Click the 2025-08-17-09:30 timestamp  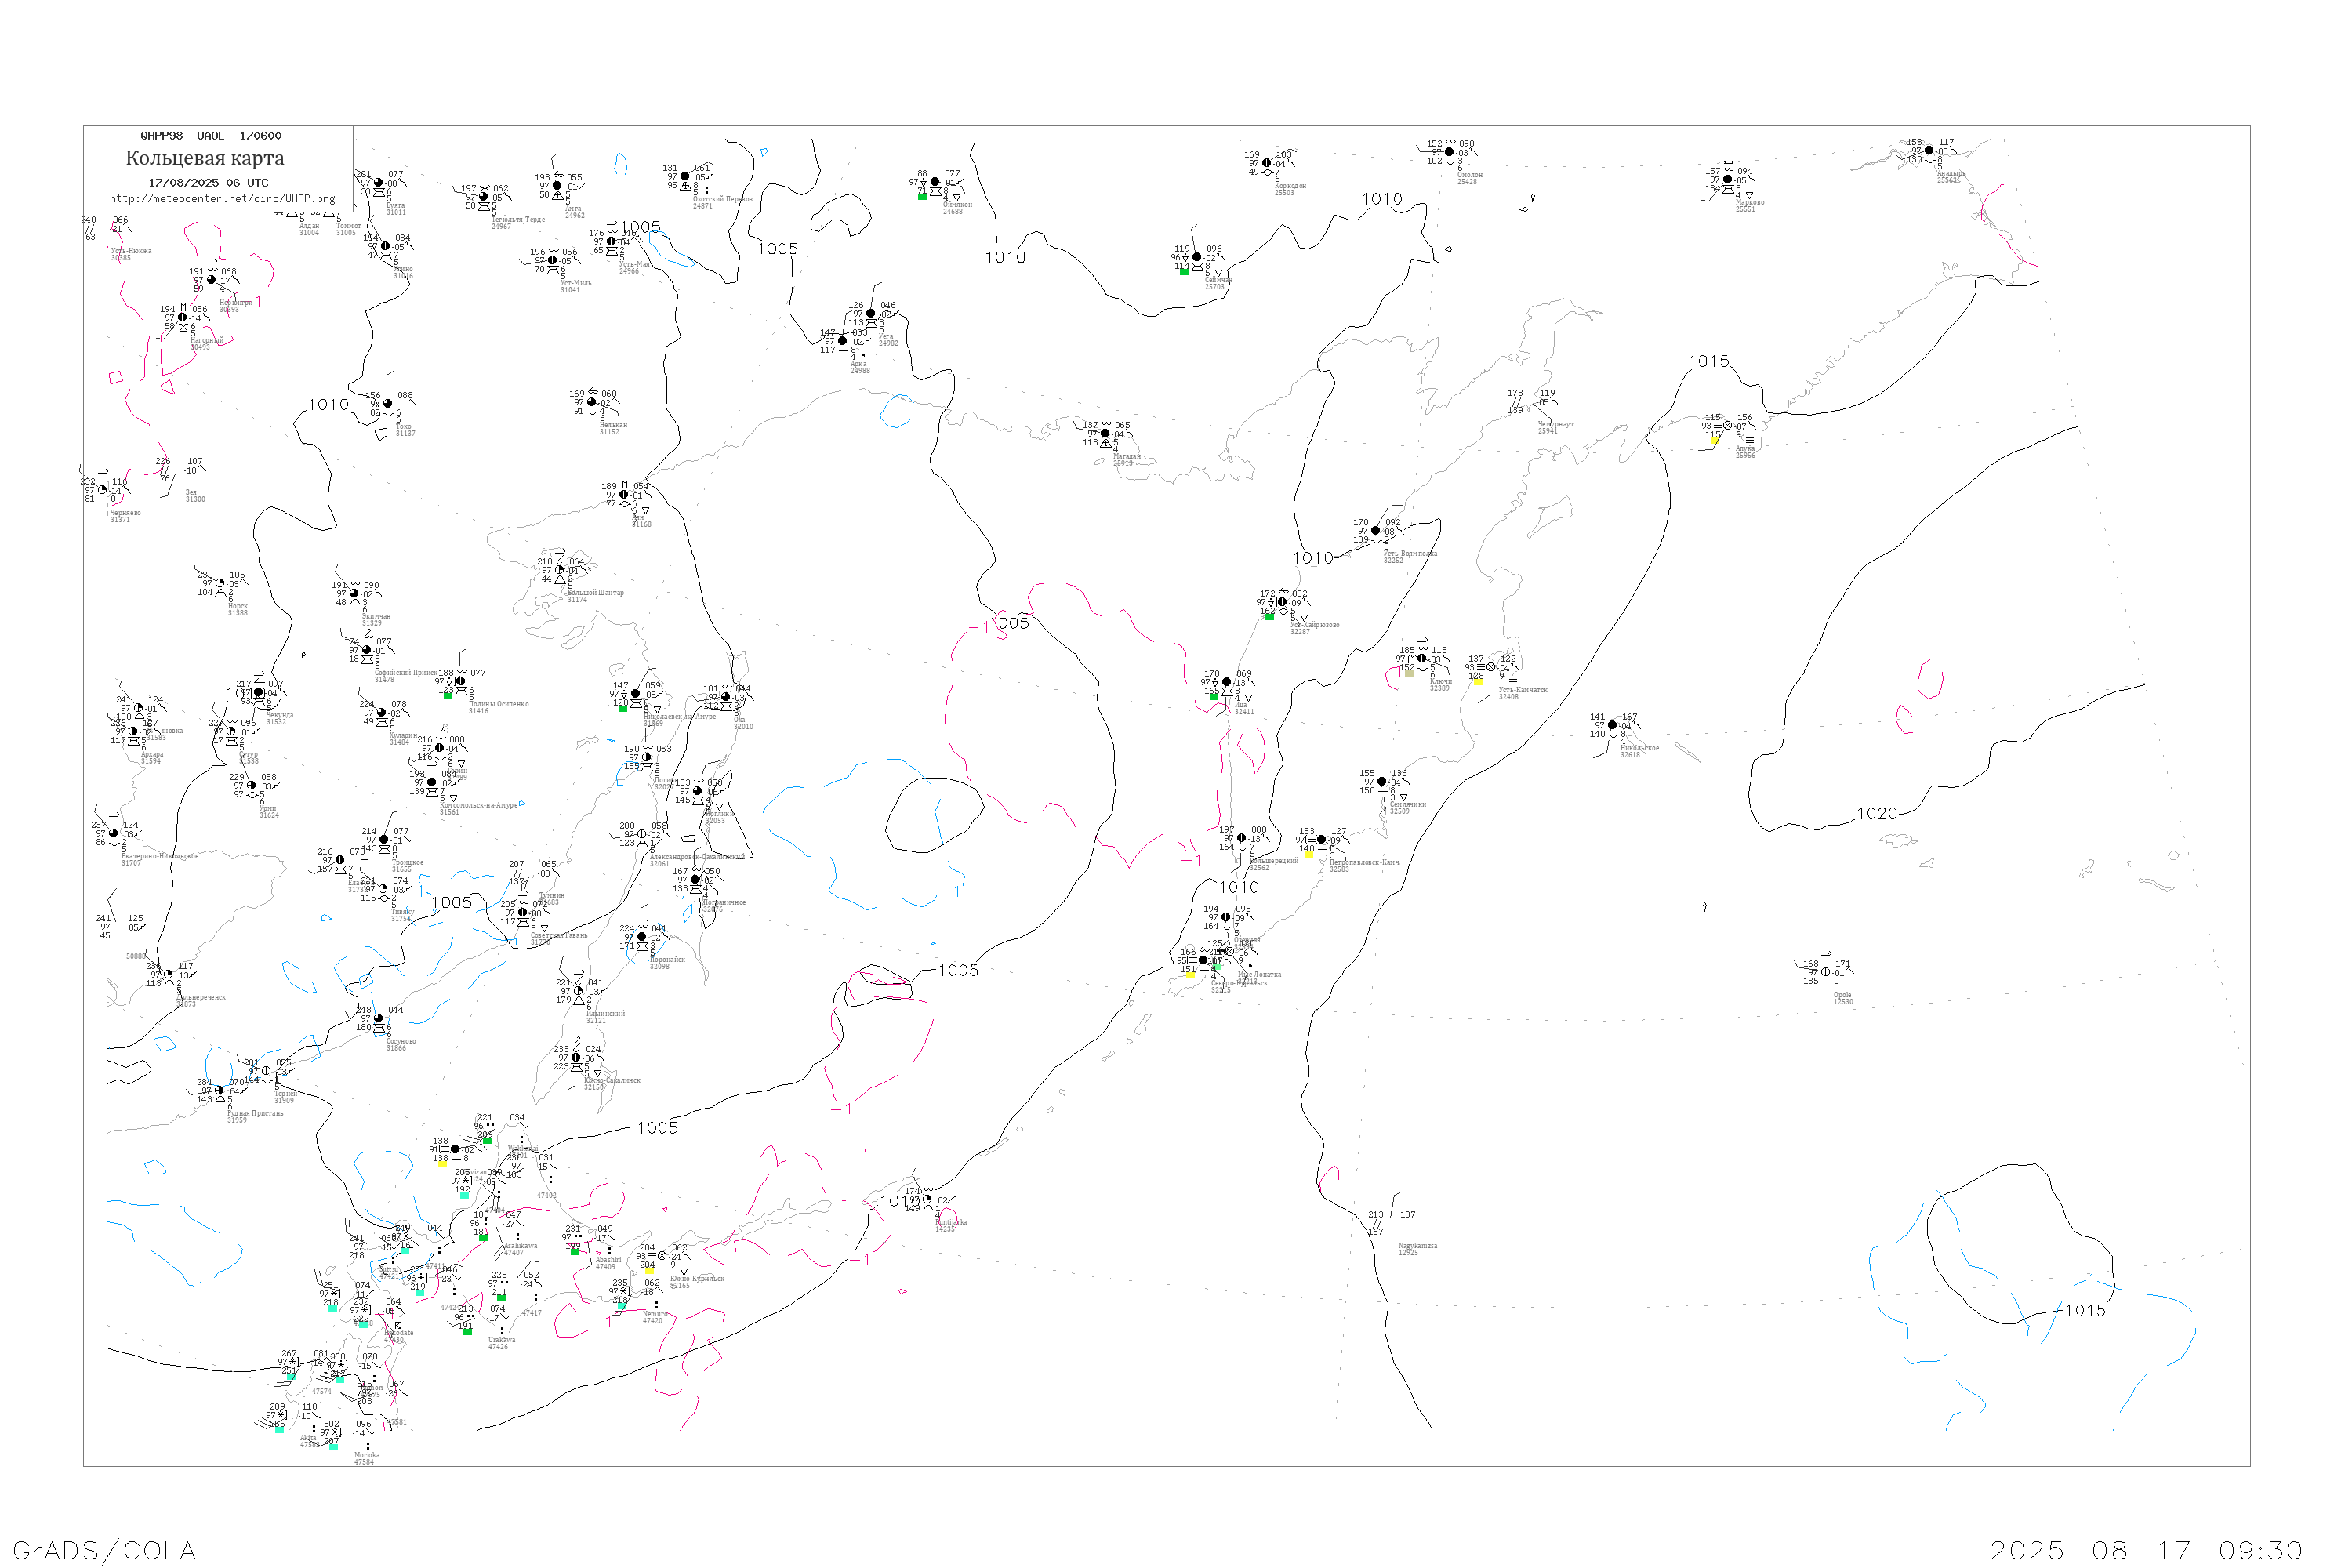pyautogui.click(x=2146, y=1550)
